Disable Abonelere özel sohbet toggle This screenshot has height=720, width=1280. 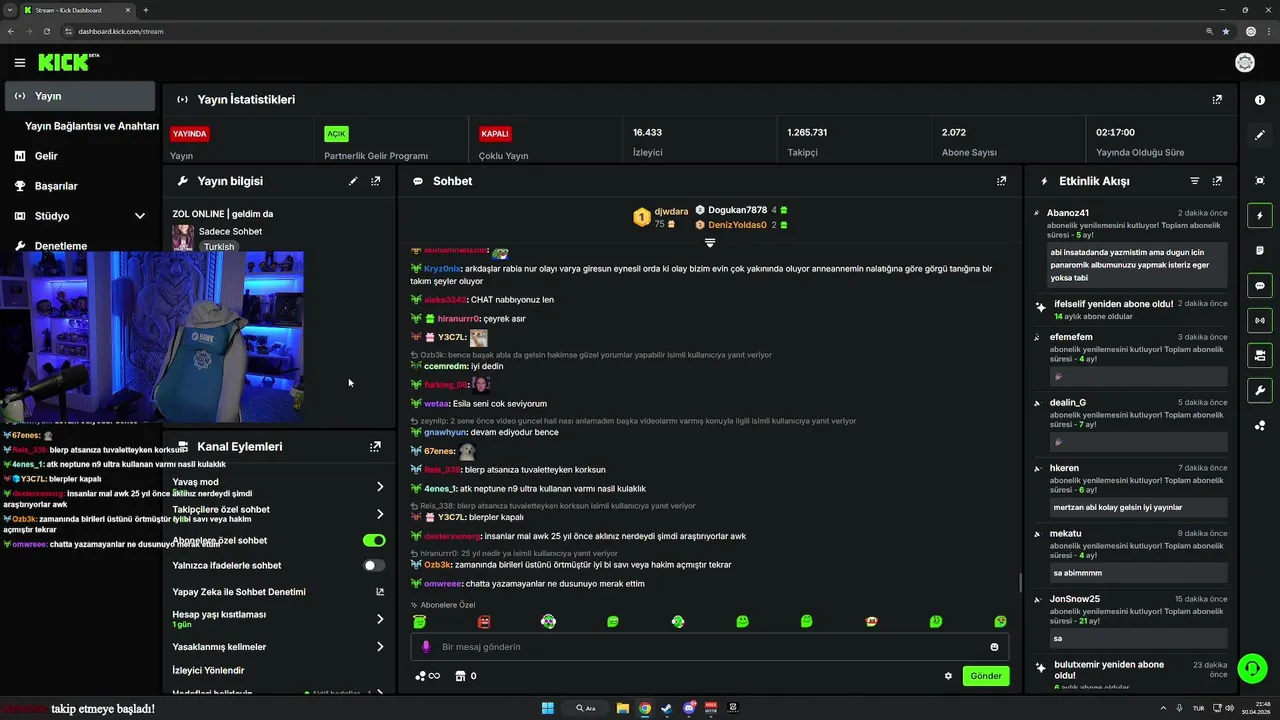point(374,540)
